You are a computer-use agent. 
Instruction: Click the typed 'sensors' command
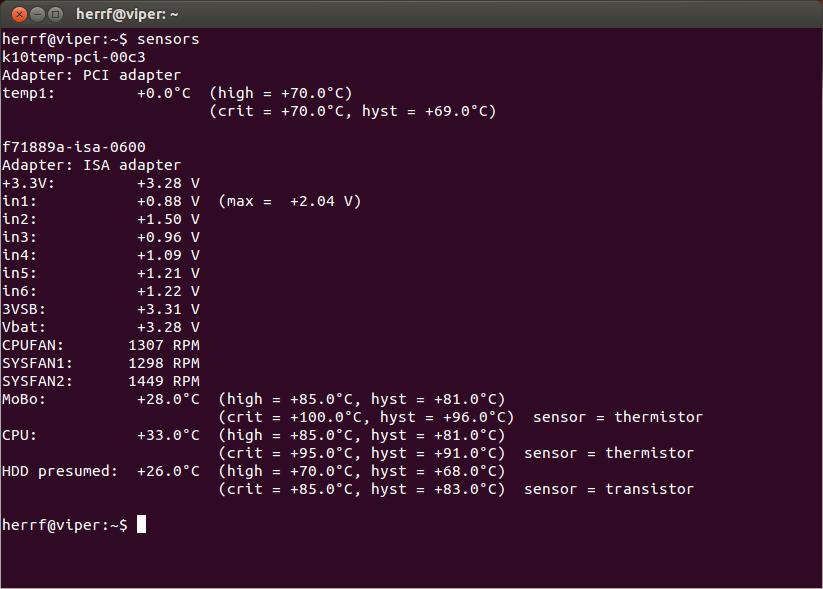coord(168,39)
